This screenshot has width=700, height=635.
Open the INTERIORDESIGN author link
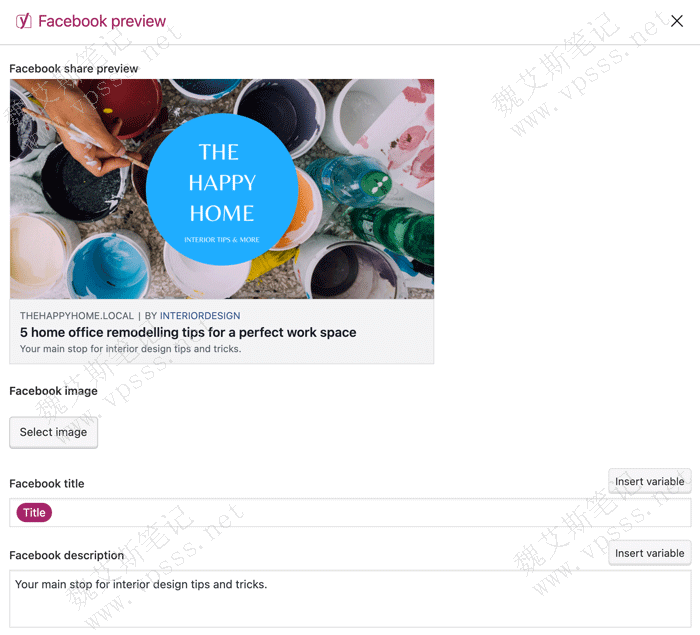pyautogui.click(x=200, y=316)
